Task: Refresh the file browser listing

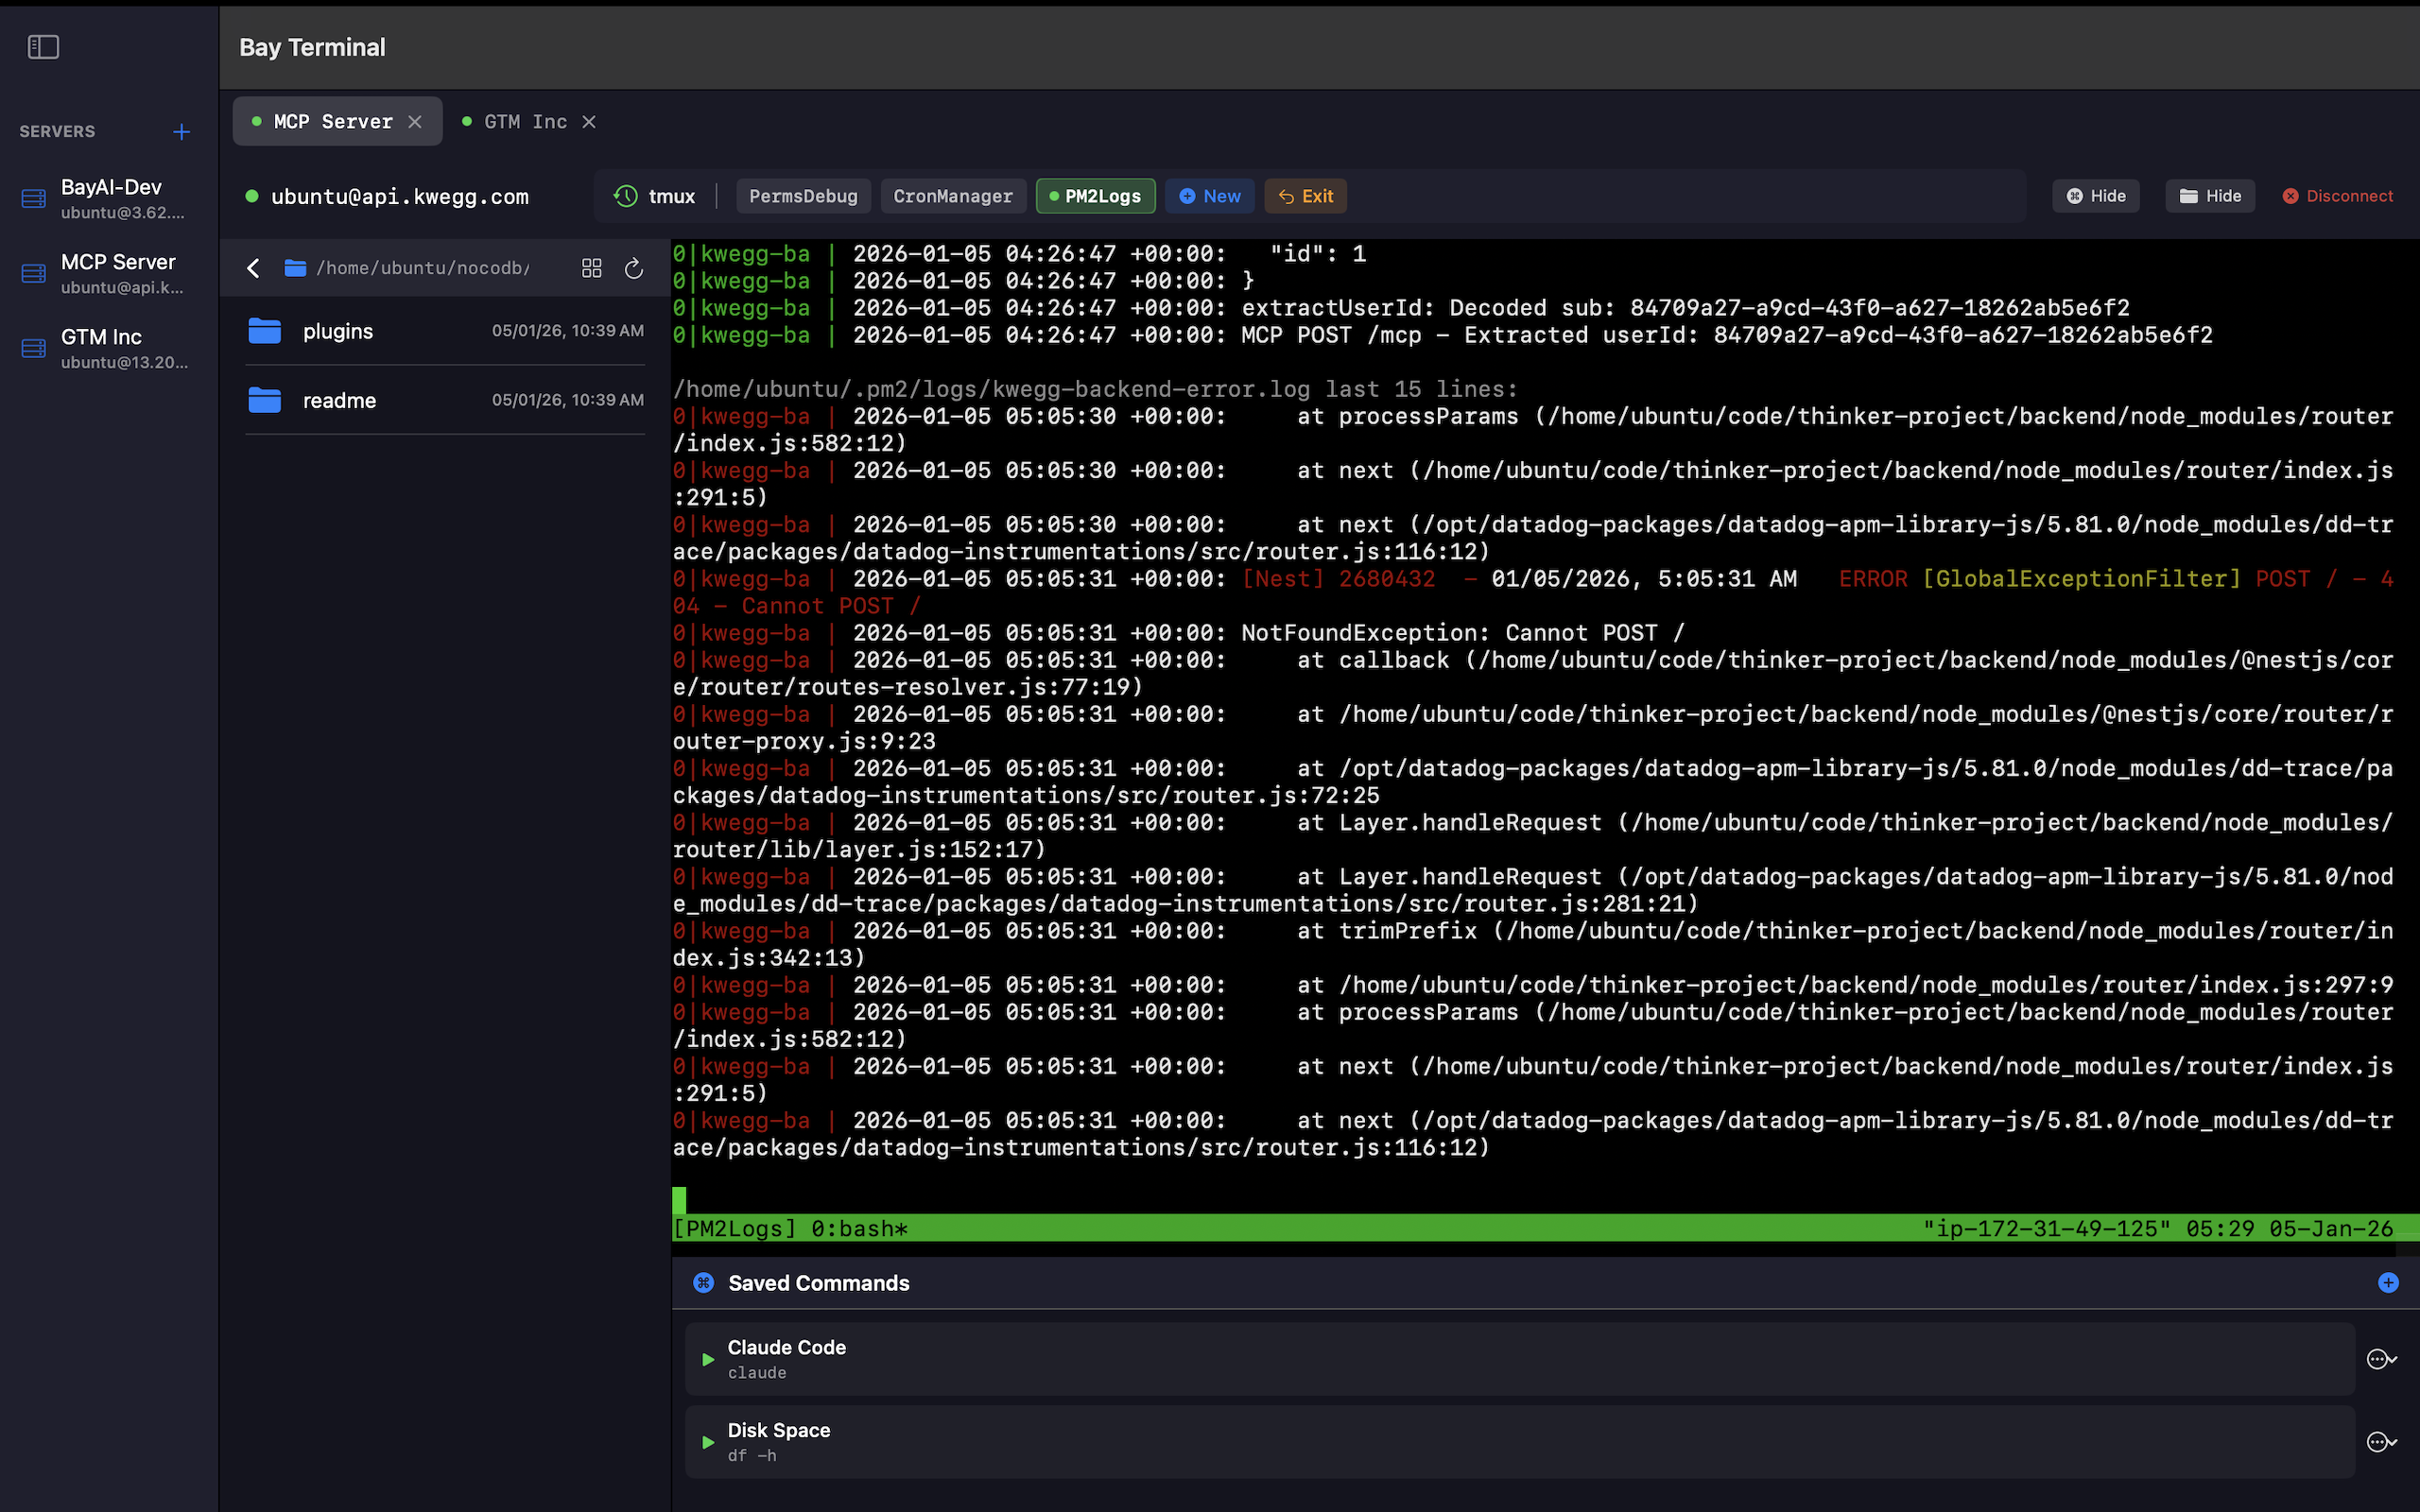Action: pos(634,268)
